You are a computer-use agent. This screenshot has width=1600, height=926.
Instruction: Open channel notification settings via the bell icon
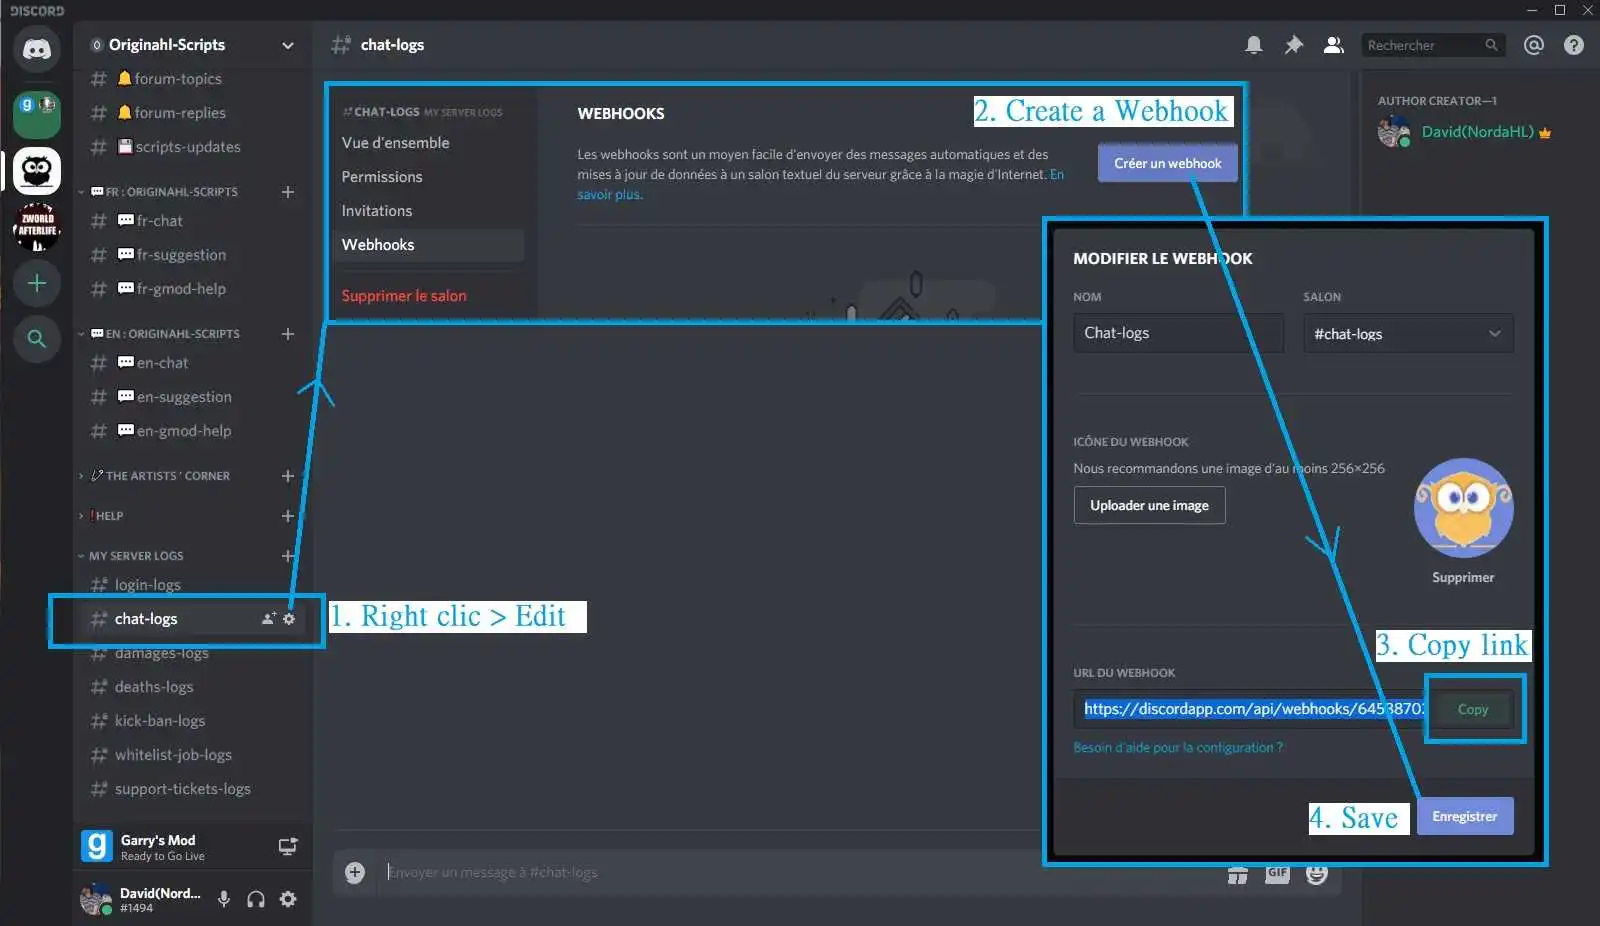pyautogui.click(x=1255, y=44)
